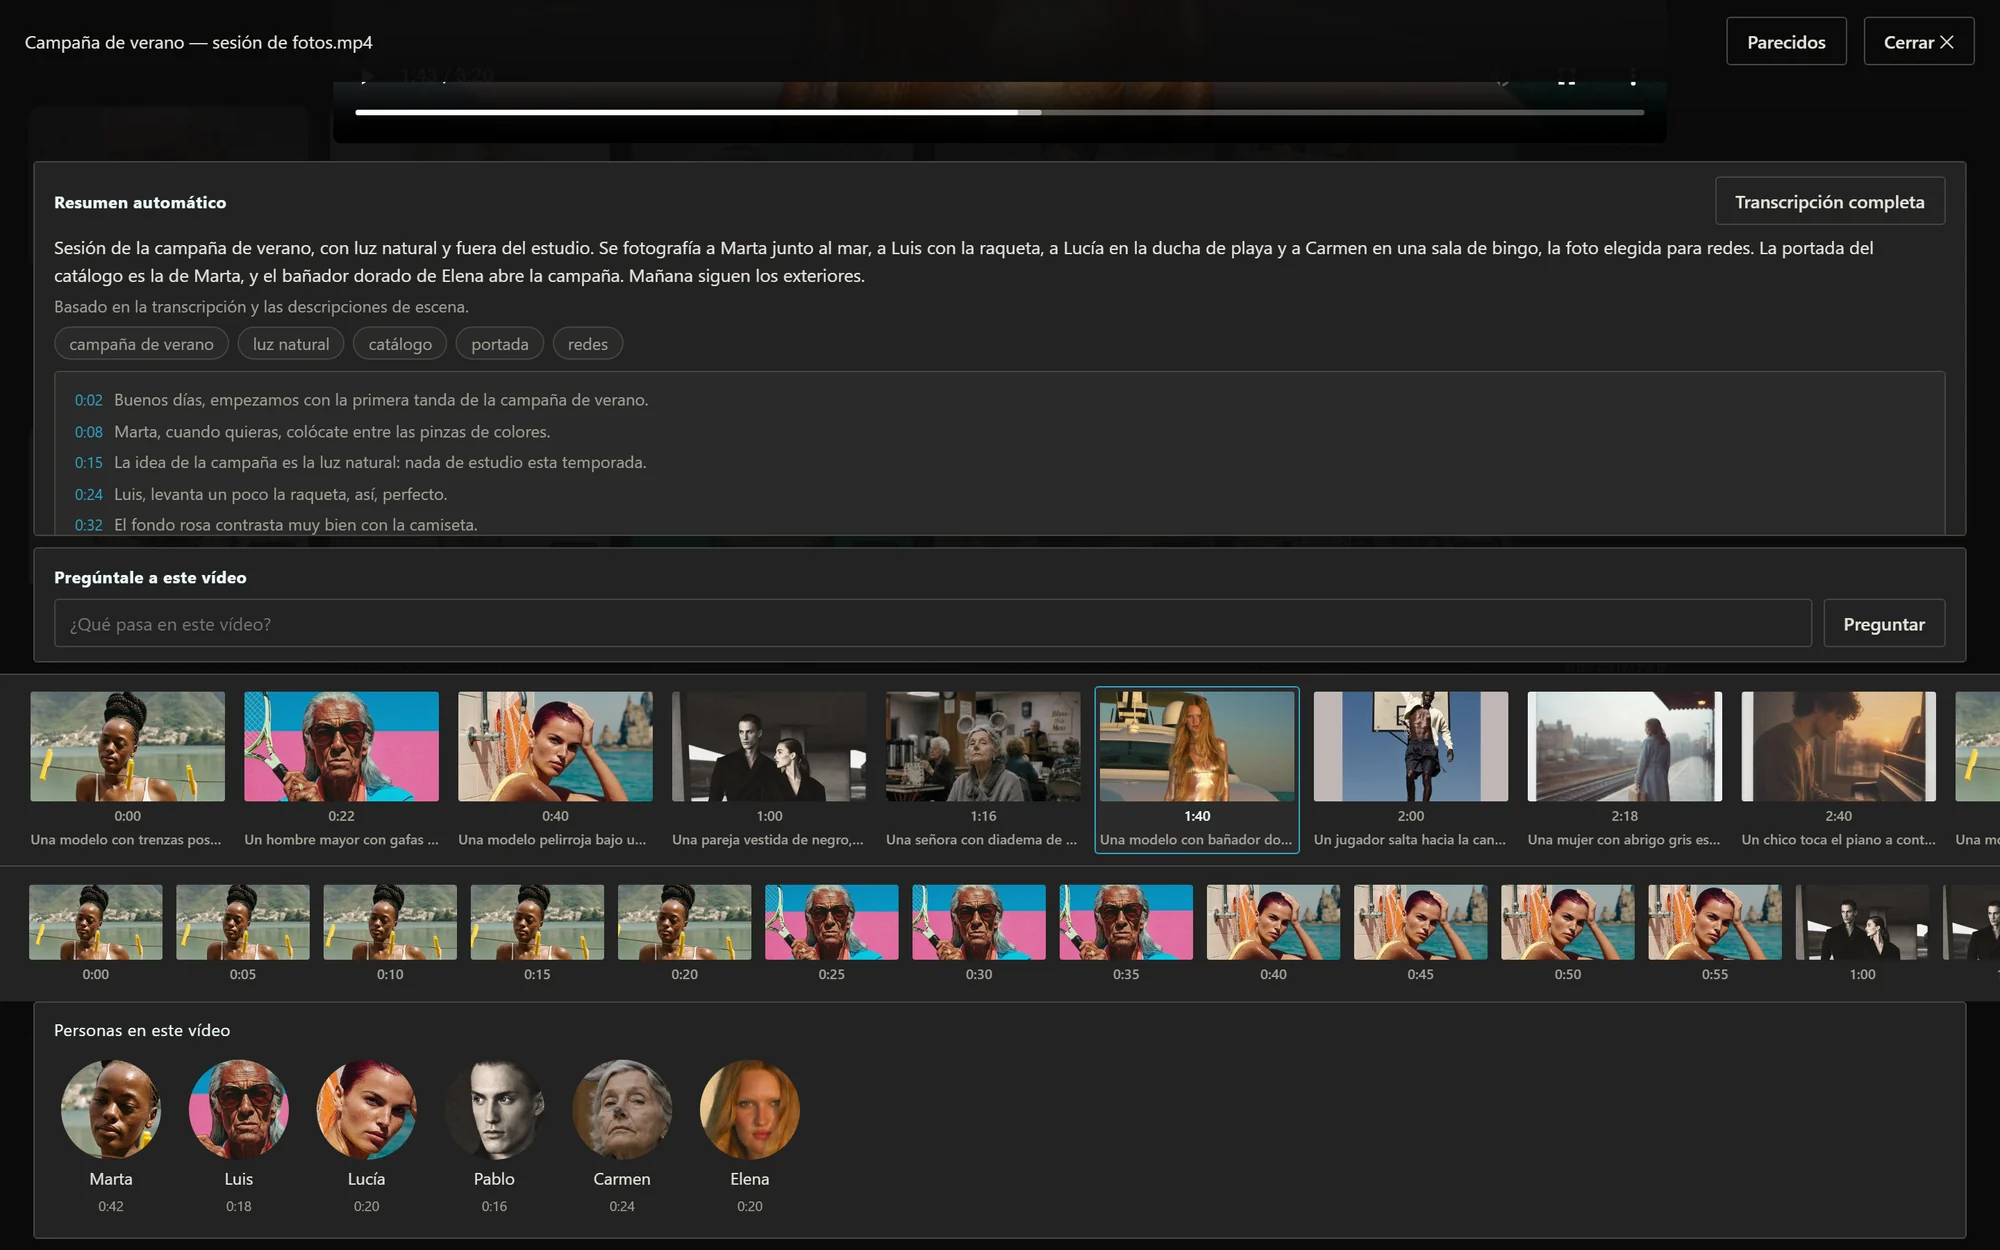2000x1250 pixels.
Task: Select the 1:00 frame in filmstrip
Action: tap(1862, 932)
